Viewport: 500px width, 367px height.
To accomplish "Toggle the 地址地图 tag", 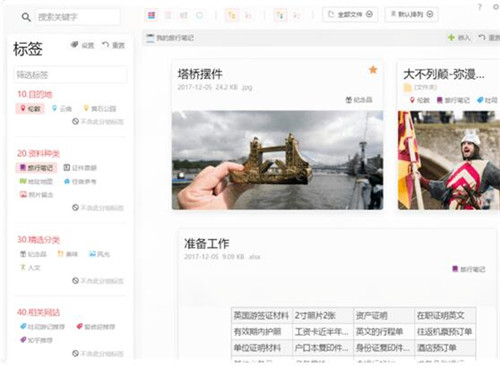I will click(x=36, y=181).
